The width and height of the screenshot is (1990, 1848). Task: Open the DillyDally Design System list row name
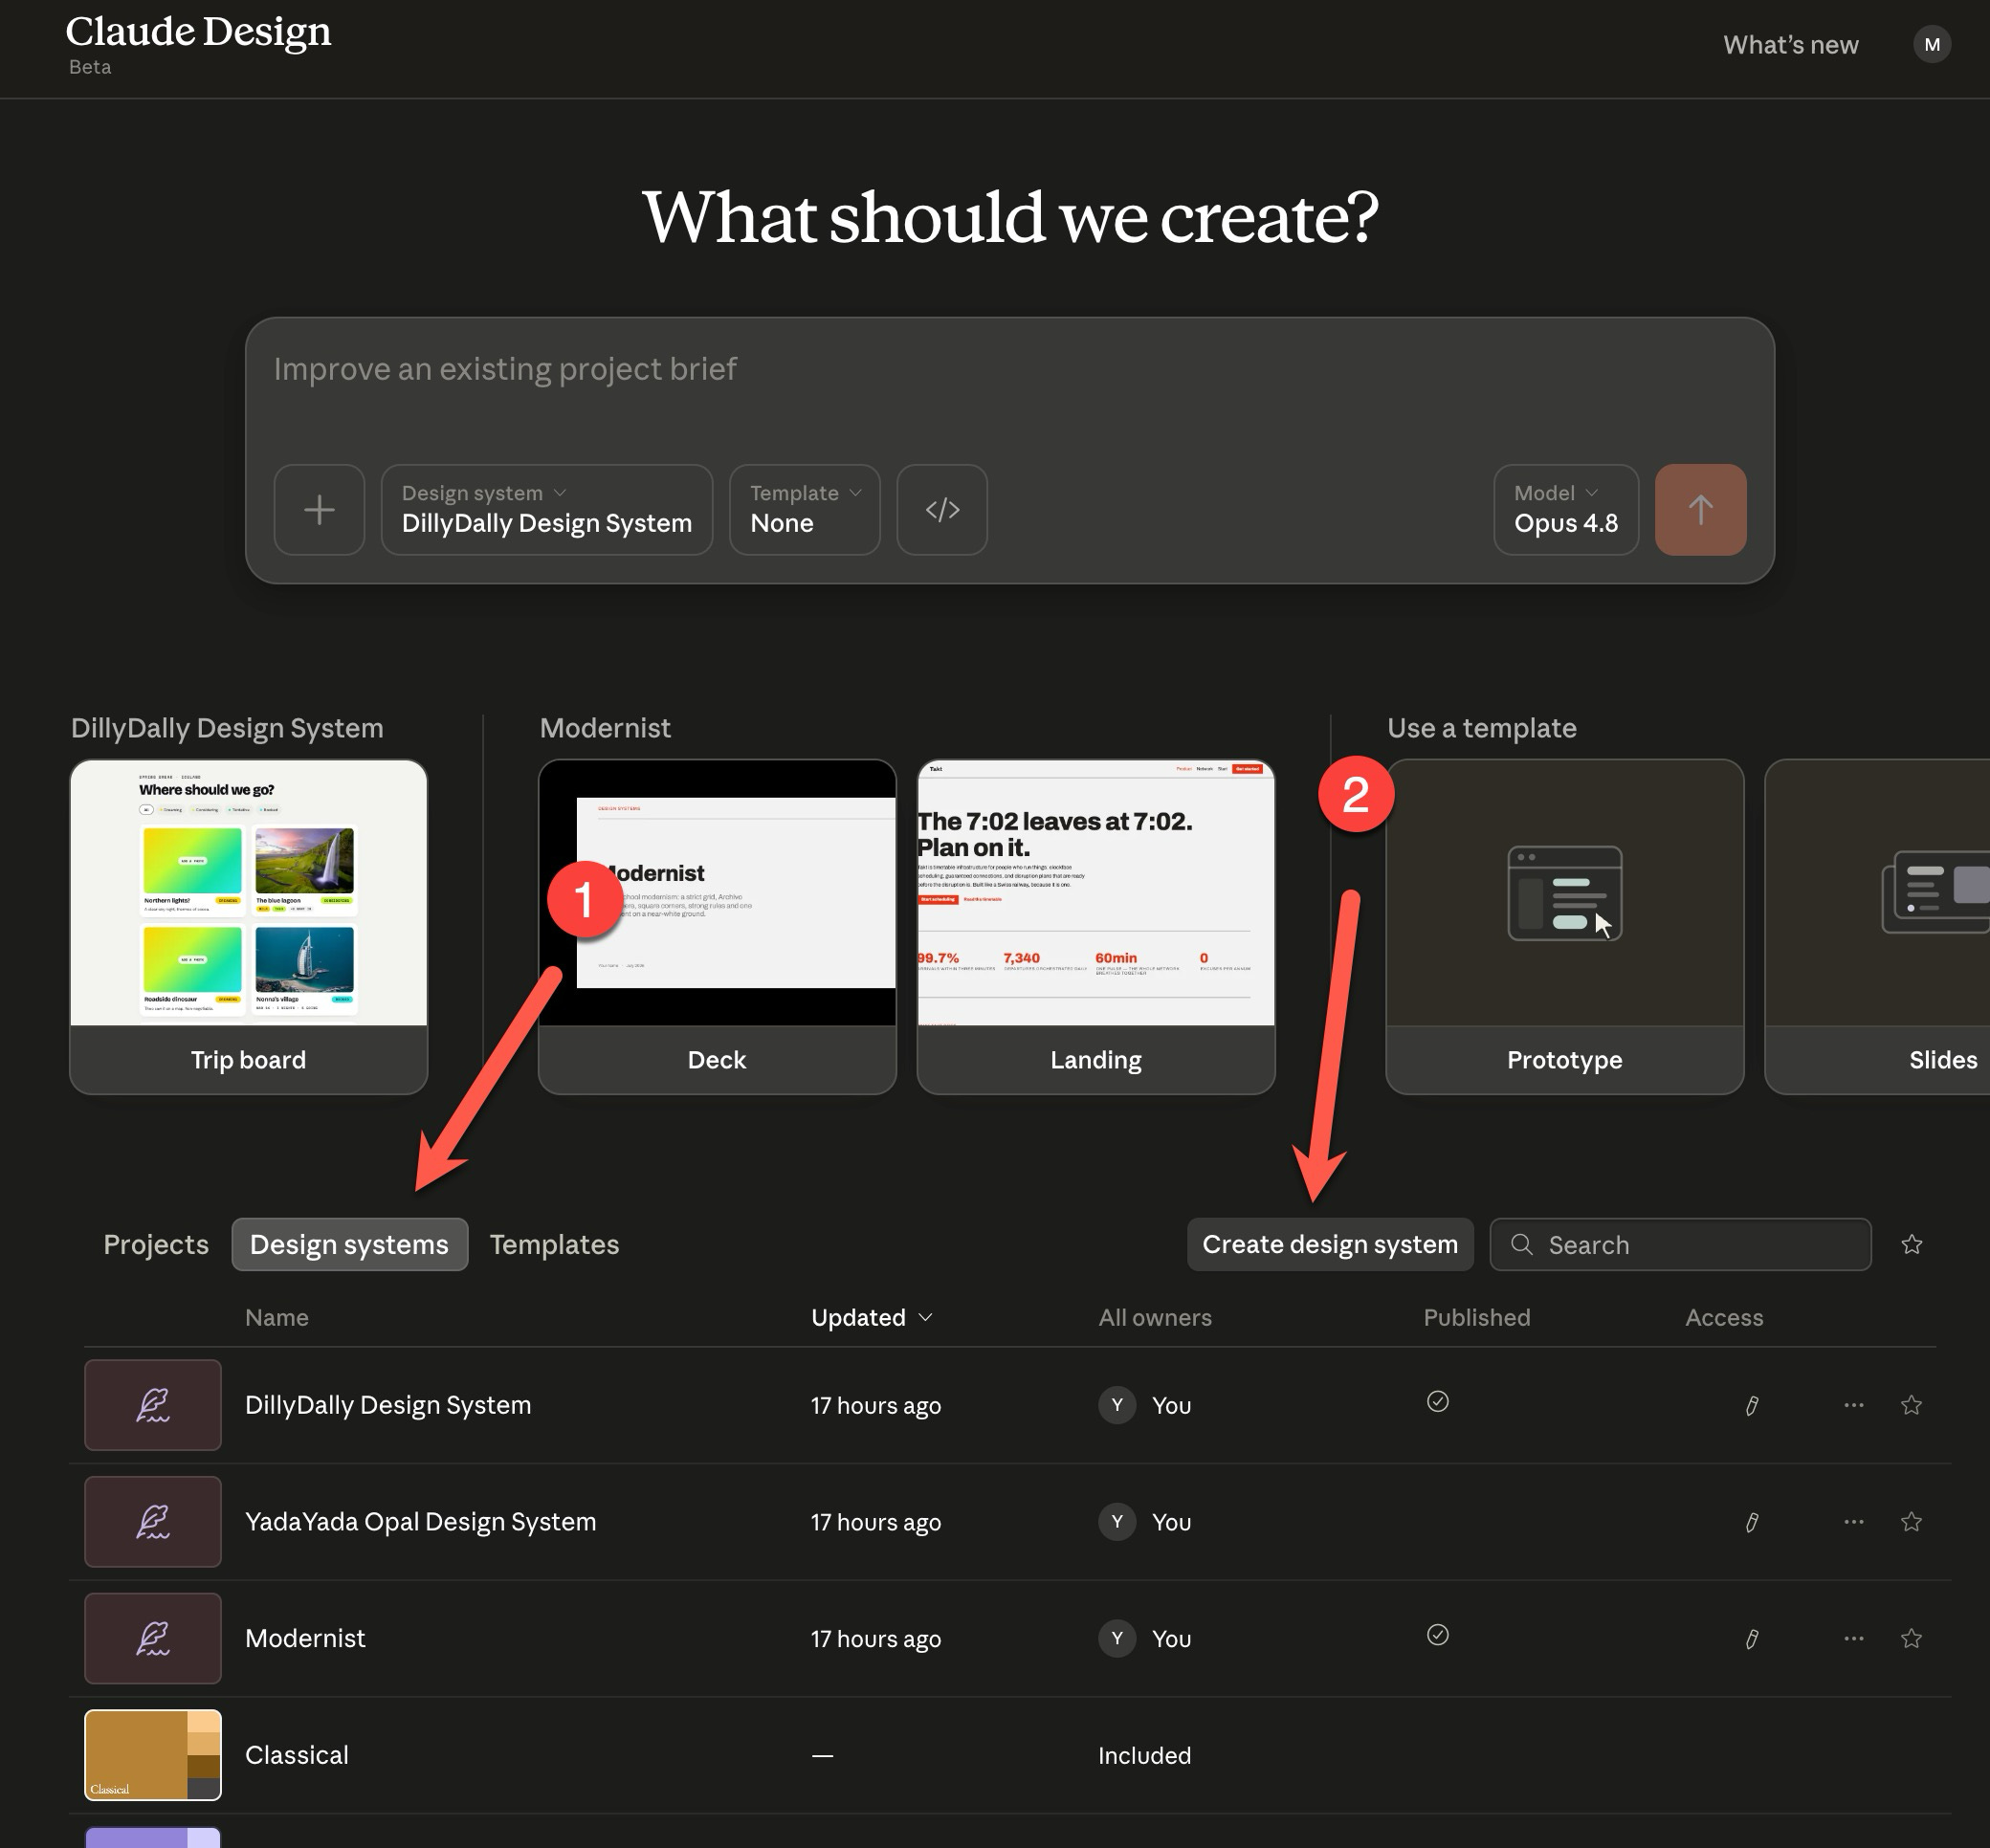388,1405
